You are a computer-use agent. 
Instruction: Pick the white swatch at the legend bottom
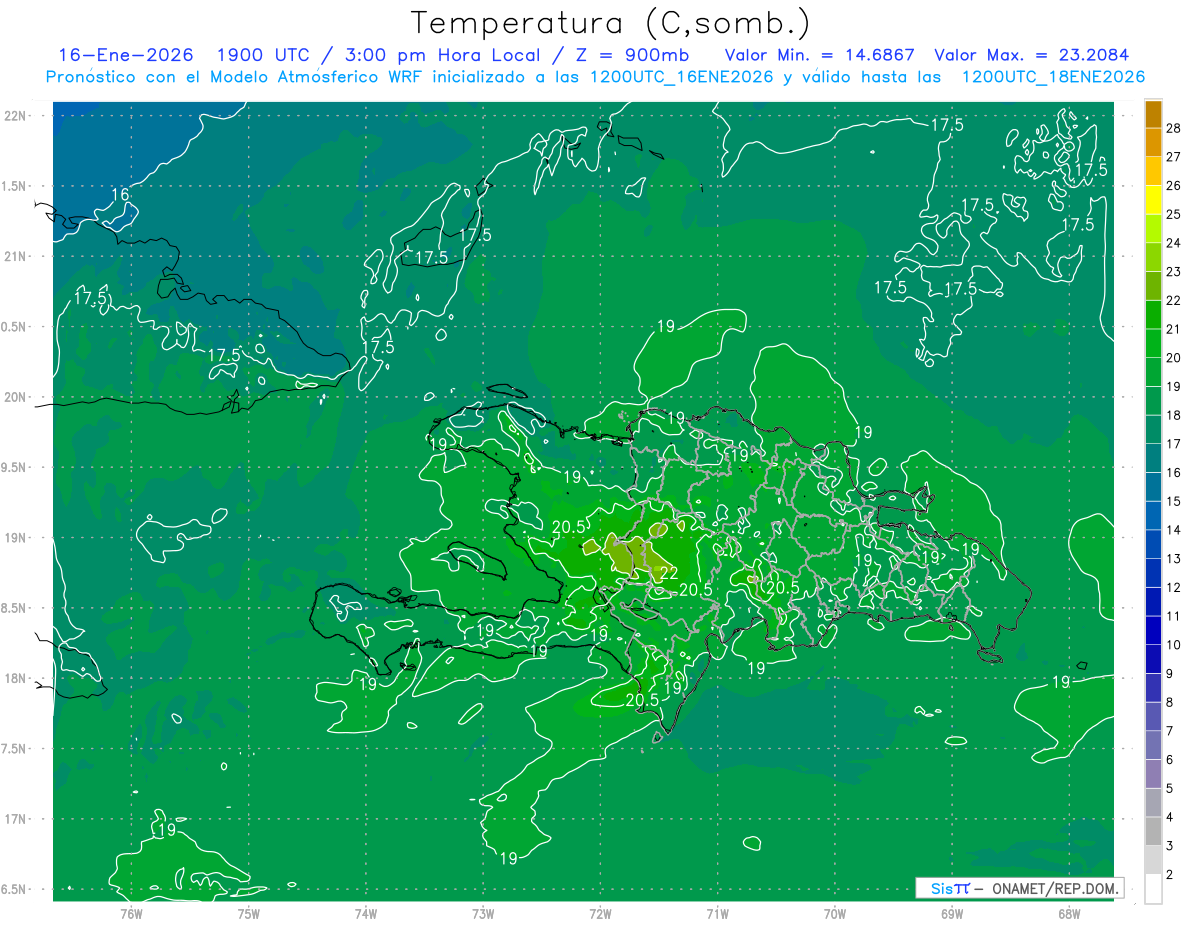1153,889
